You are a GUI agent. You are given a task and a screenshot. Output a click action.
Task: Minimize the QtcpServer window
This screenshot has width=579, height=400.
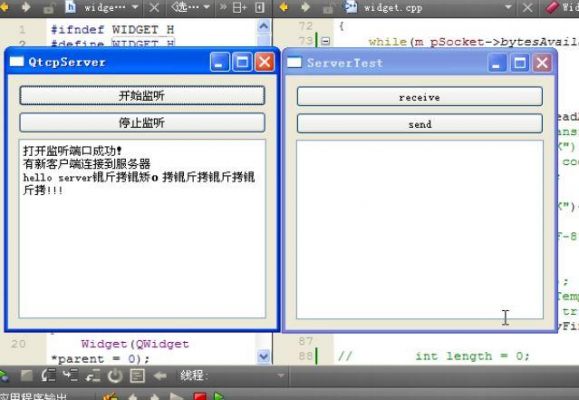pyautogui.click(x=220, y=62)
